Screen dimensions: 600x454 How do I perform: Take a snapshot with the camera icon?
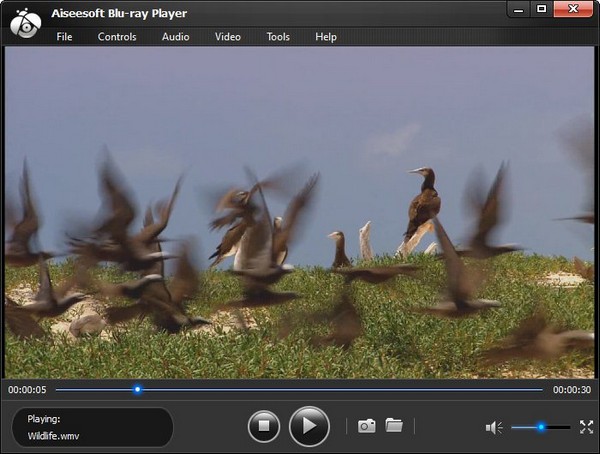[367, 426]
